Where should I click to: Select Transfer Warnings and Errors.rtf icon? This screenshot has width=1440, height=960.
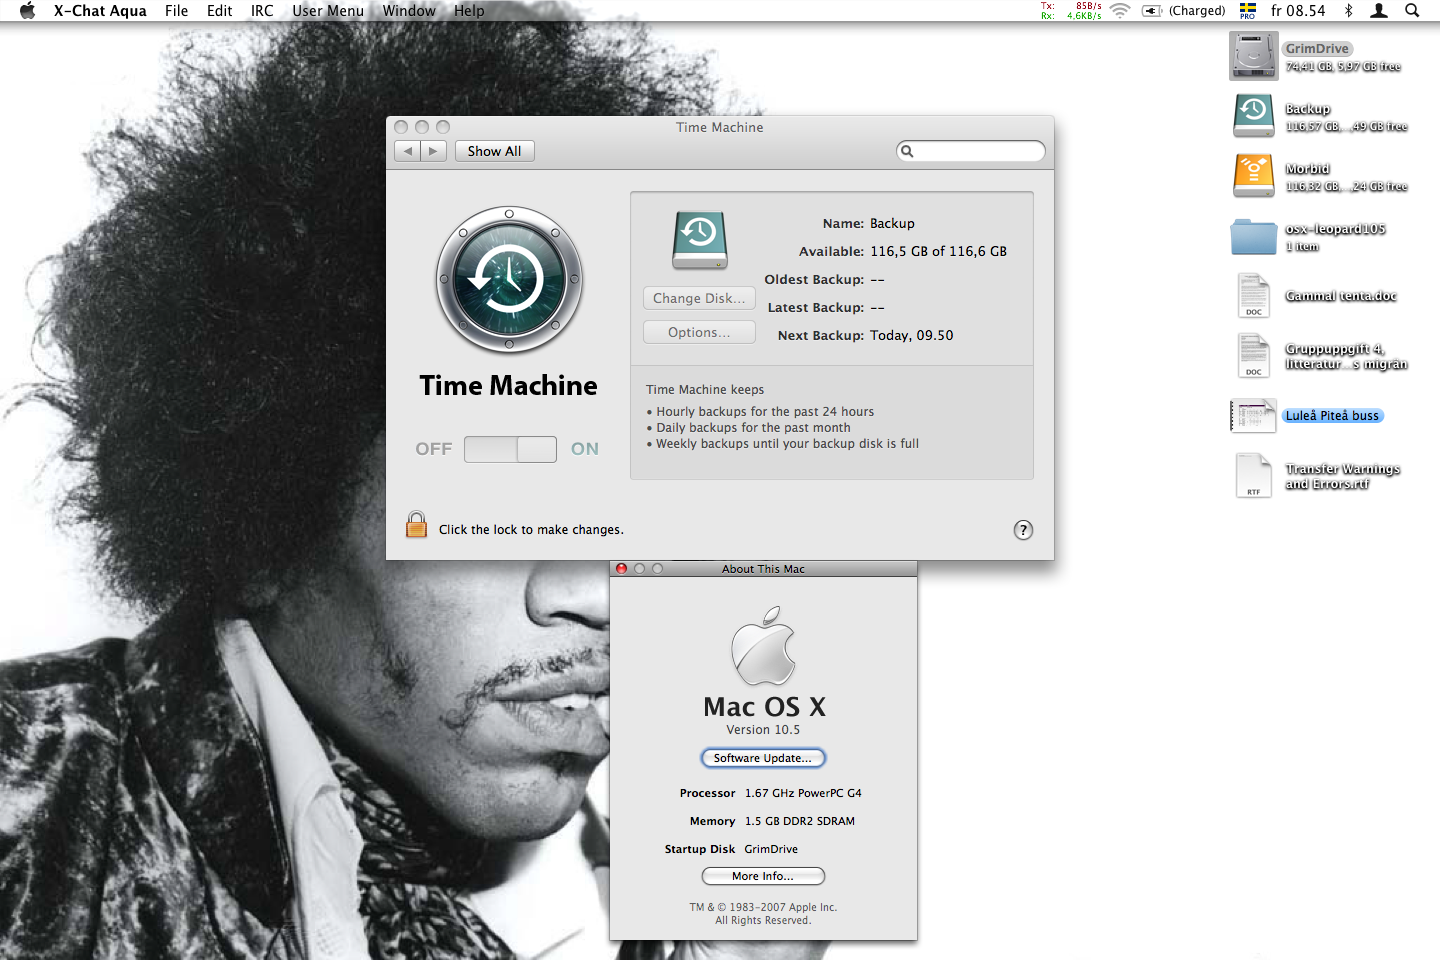1254,476
